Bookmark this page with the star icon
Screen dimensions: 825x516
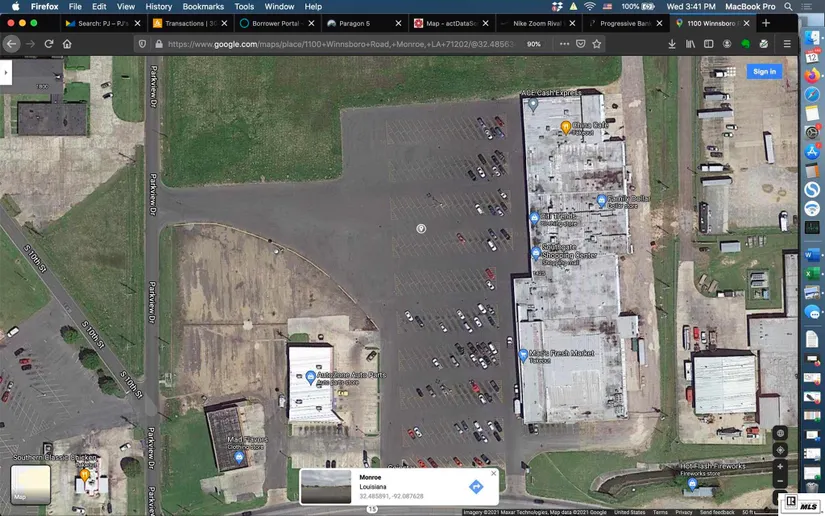click(x=597, y=44)
